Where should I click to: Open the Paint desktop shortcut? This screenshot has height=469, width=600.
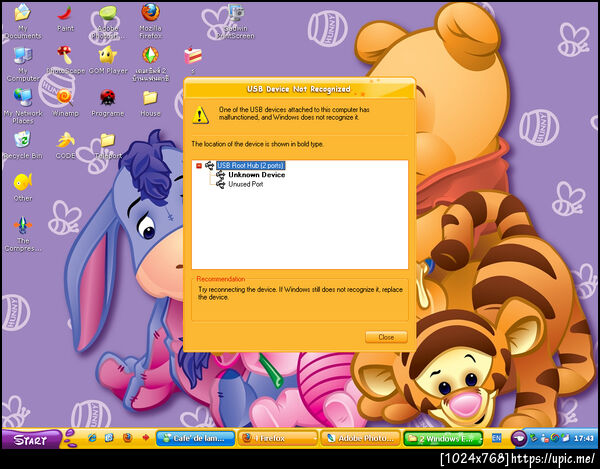tap(65, 18)
